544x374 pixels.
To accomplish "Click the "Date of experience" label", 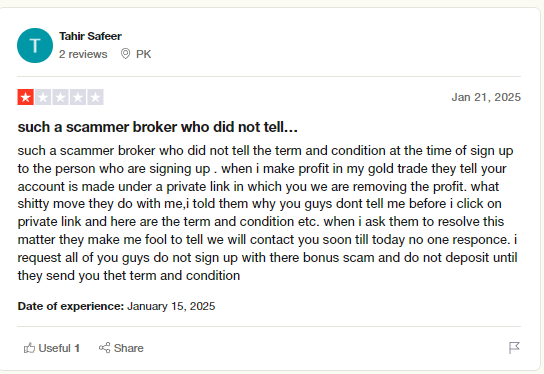I will point(71,306).
